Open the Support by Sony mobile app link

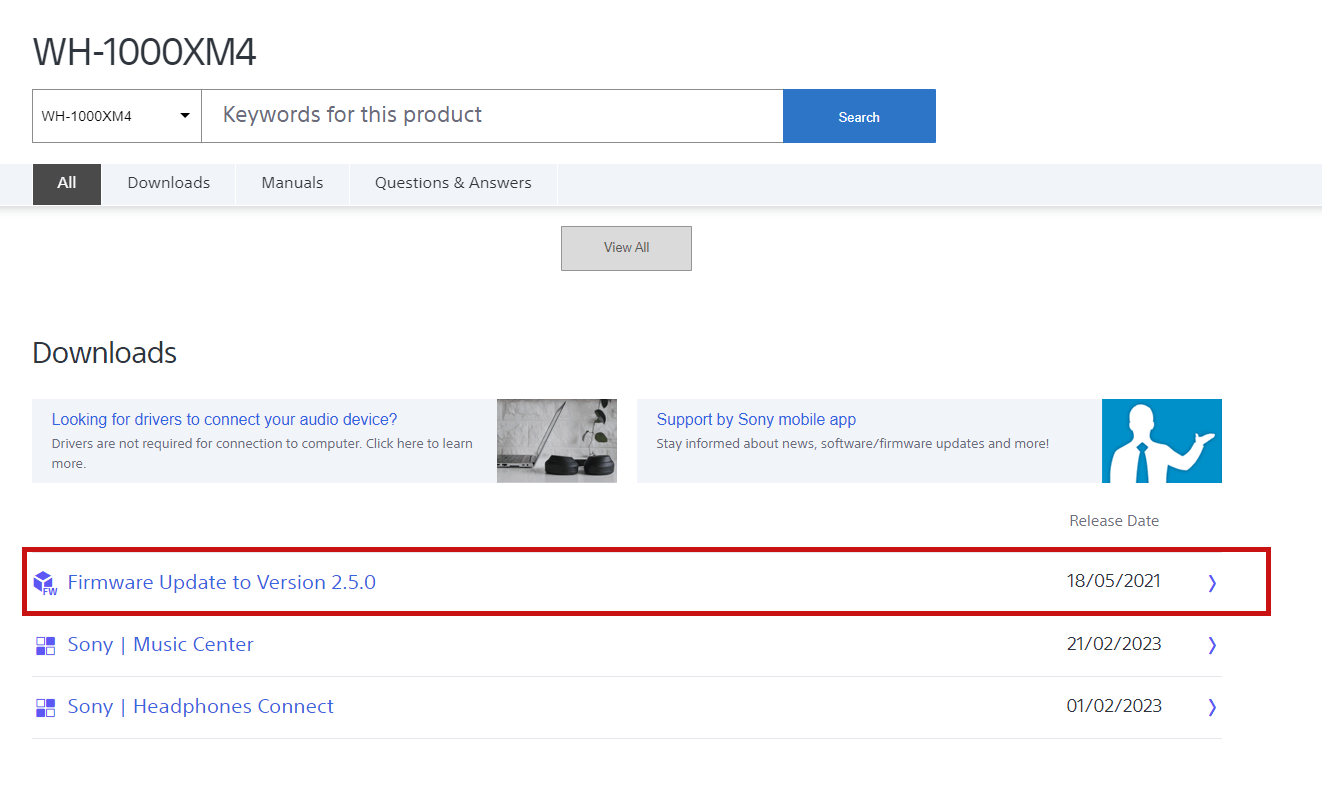click(756, 420)
